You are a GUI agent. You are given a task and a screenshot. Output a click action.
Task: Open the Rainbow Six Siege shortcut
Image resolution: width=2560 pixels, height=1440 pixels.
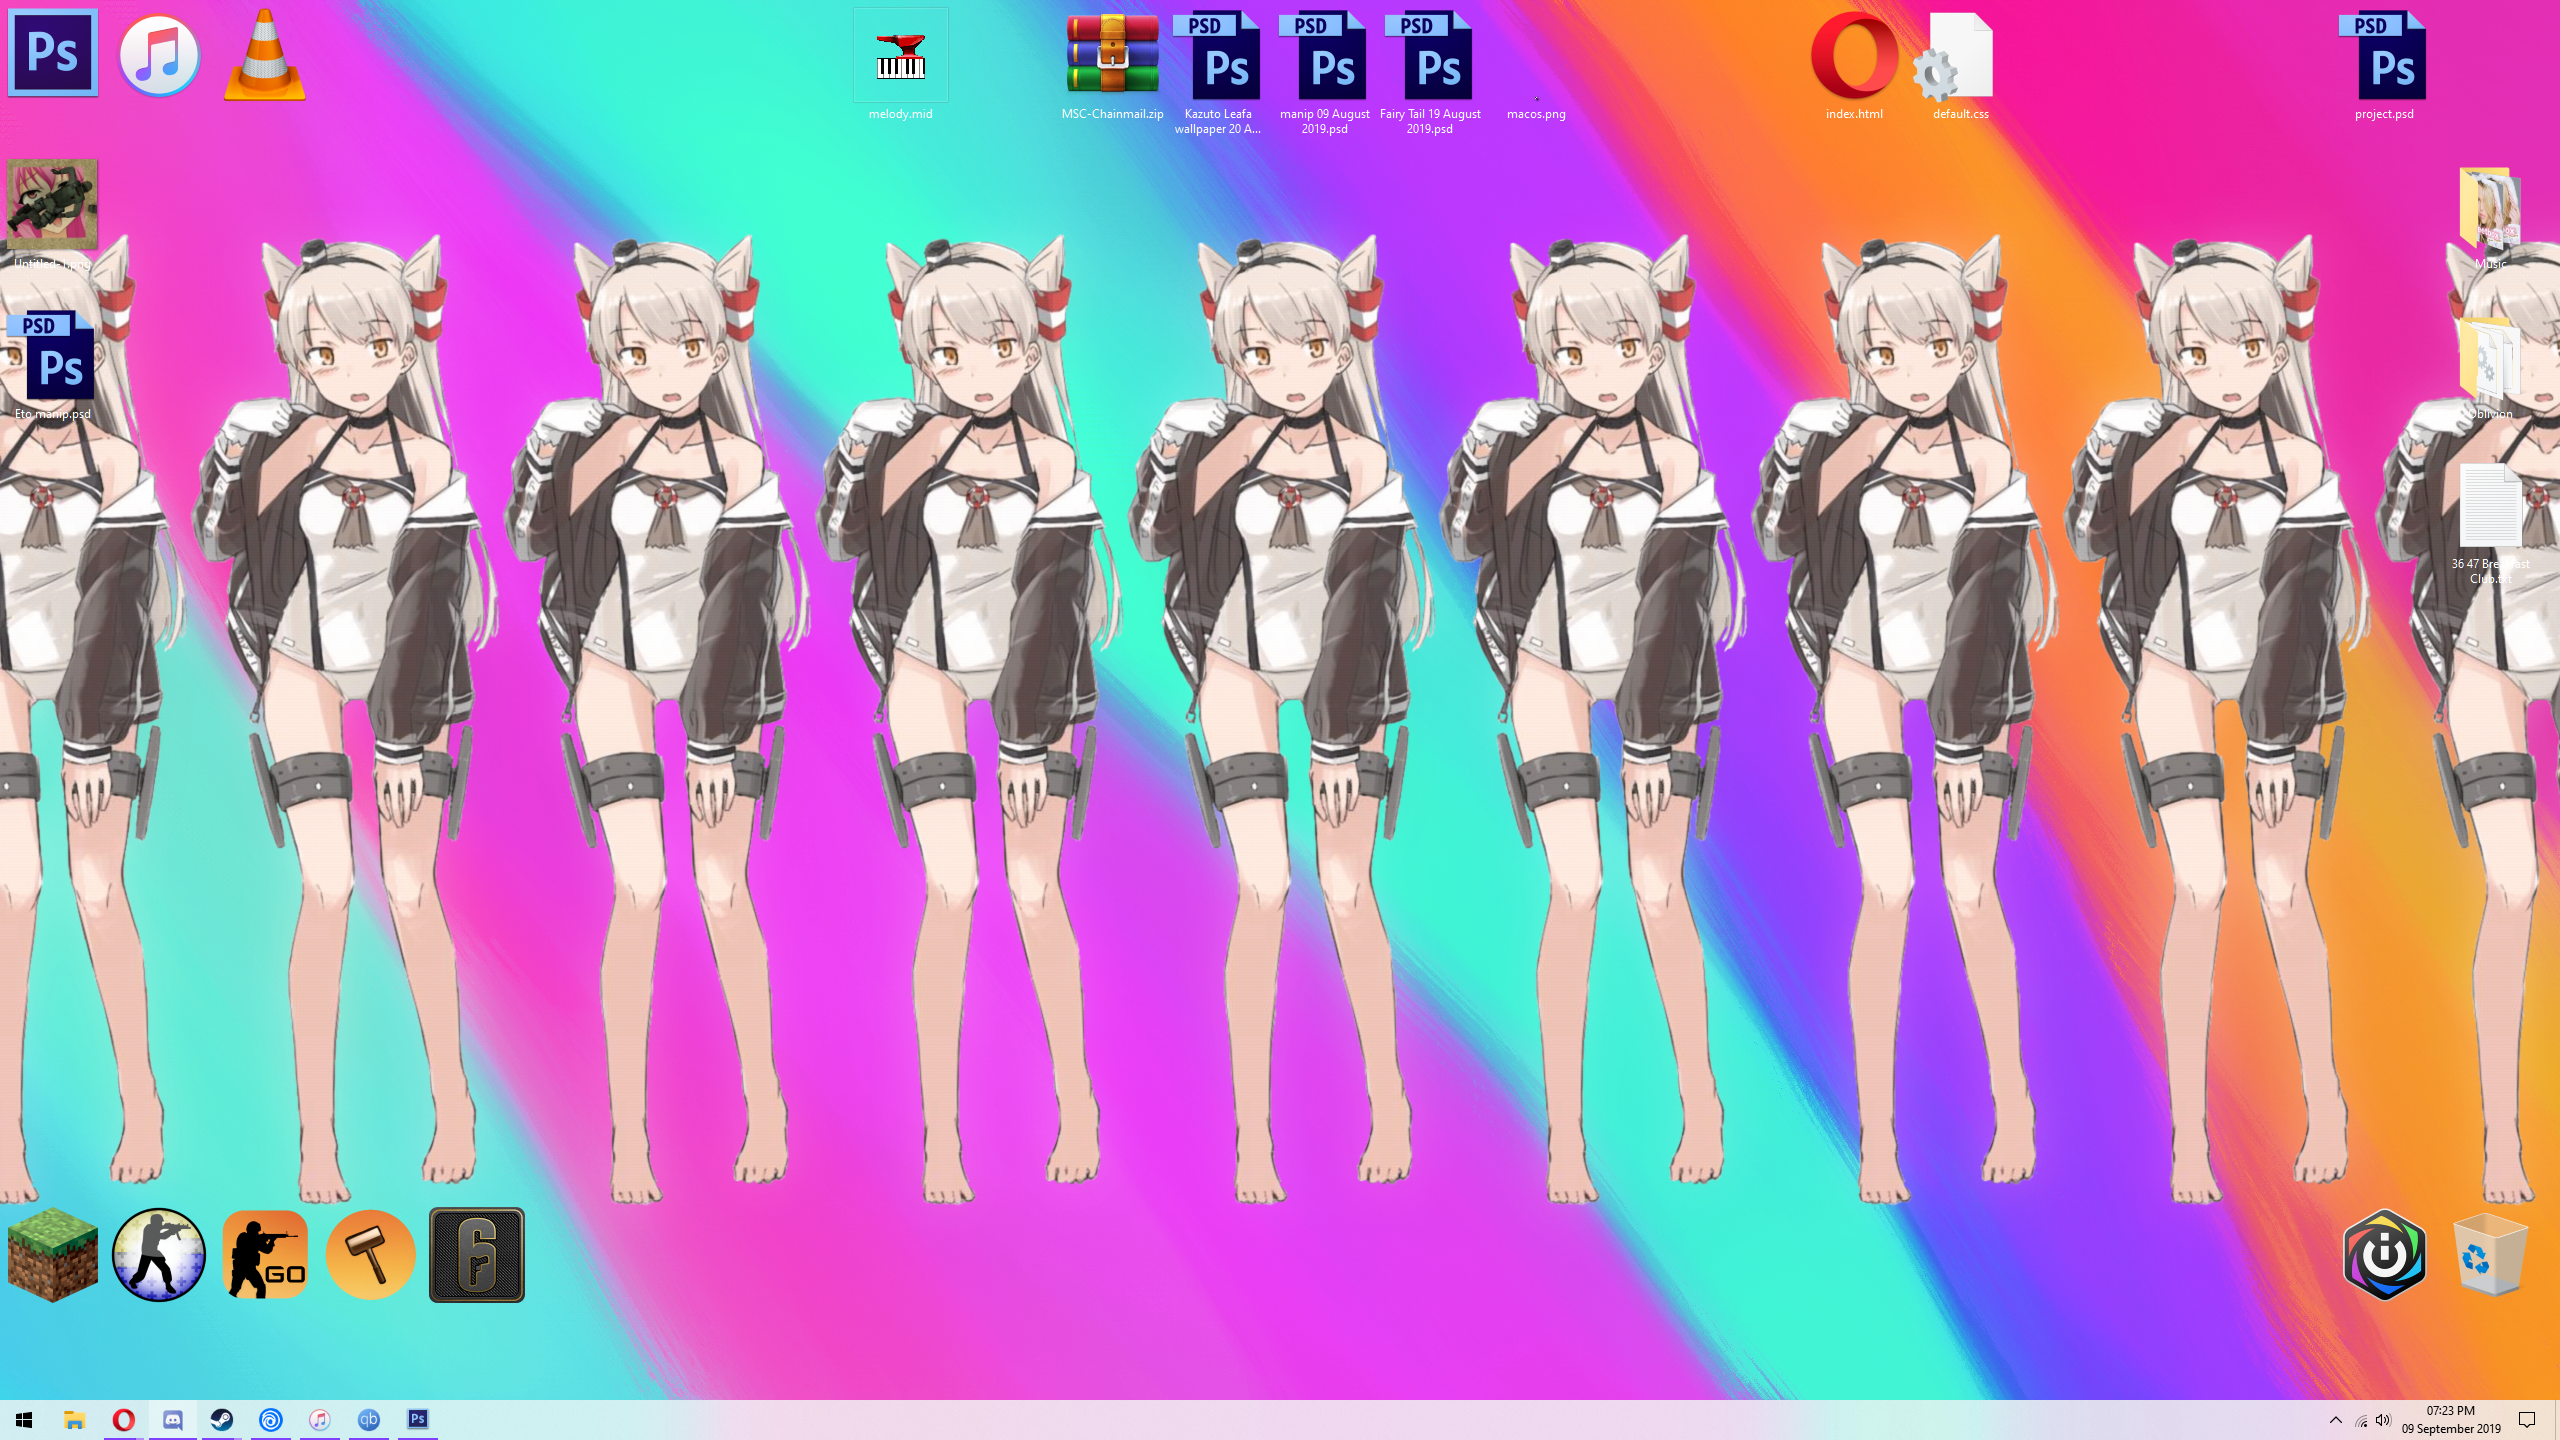coord(477,1254)
